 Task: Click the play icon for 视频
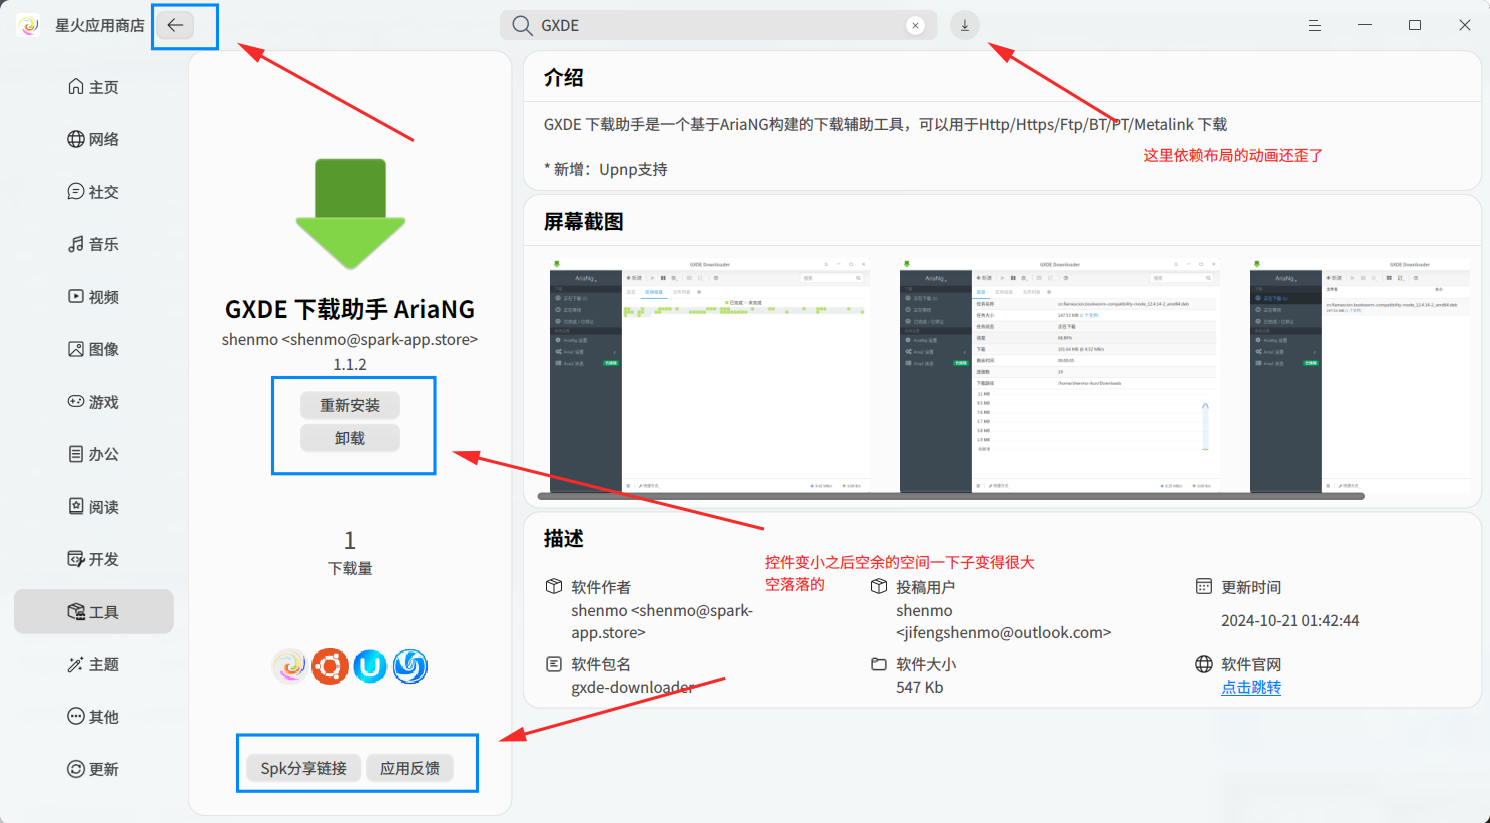76,297
